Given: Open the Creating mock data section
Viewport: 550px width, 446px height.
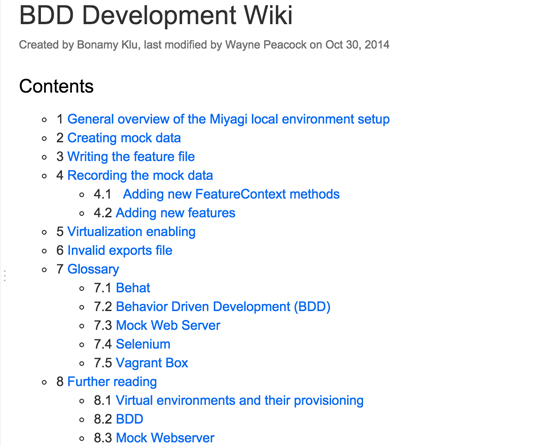Looking at the screenshot, I should (x=124, y=138).
